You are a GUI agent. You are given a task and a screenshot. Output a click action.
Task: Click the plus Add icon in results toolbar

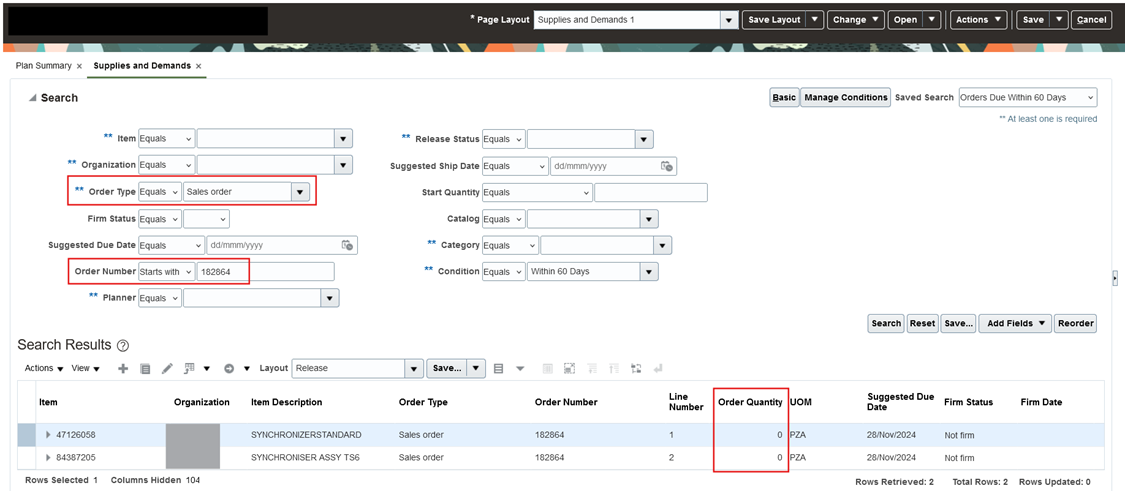(123, 368)
